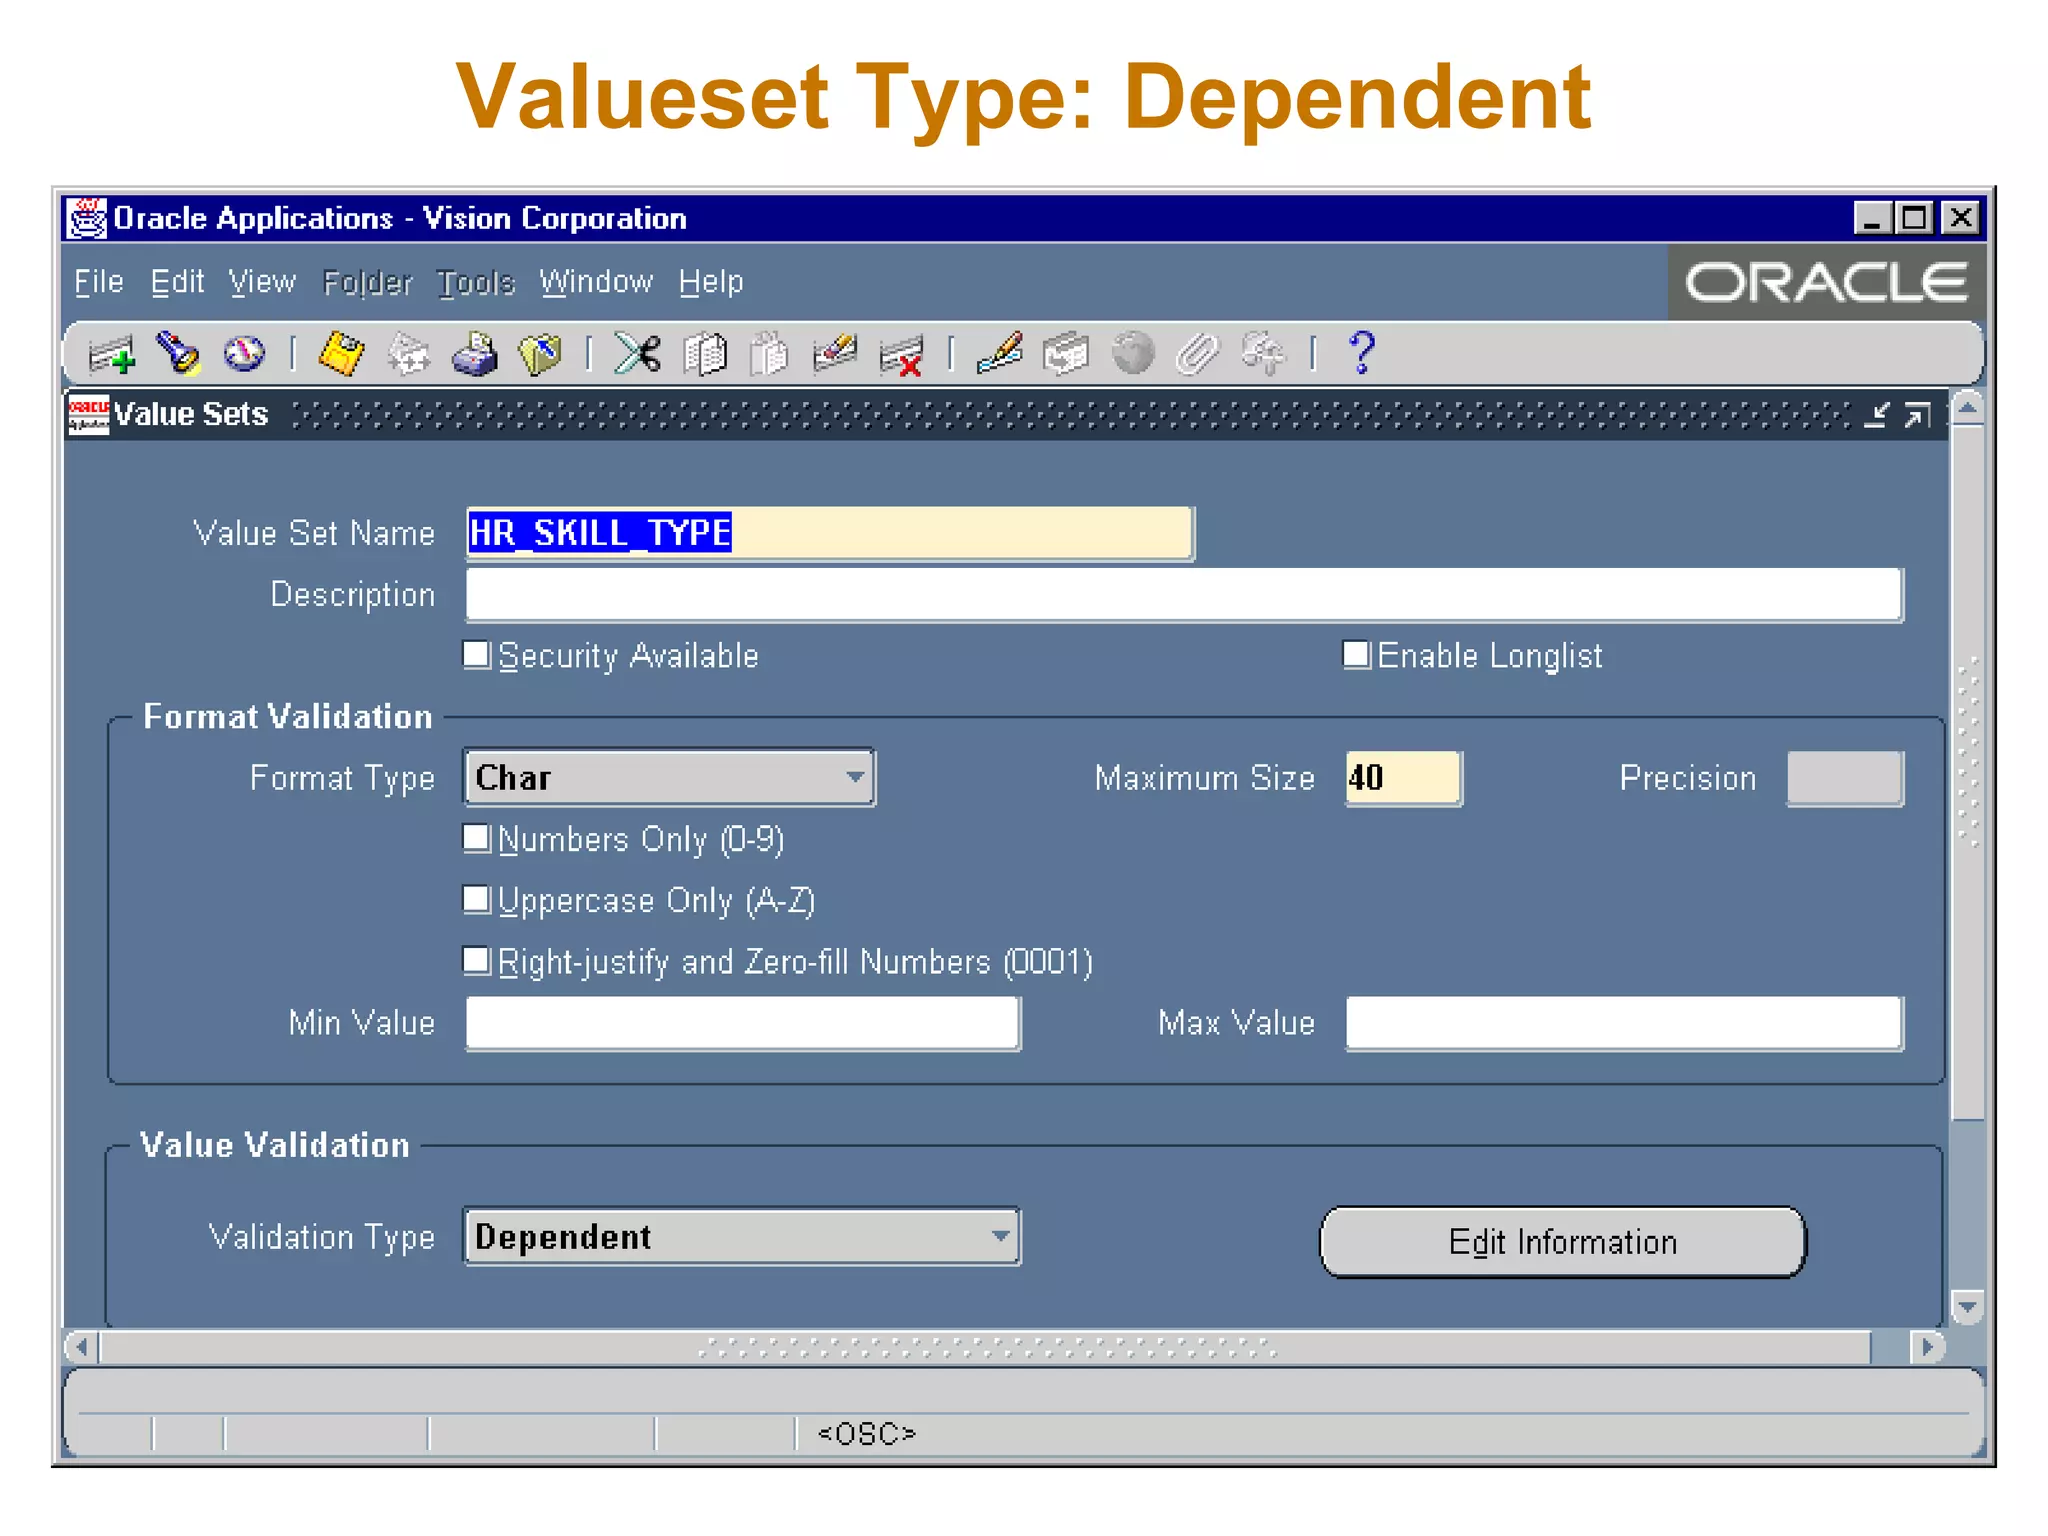Click the Print icon in toolbar
The image size is (2048, 1536).
[474, 354]
